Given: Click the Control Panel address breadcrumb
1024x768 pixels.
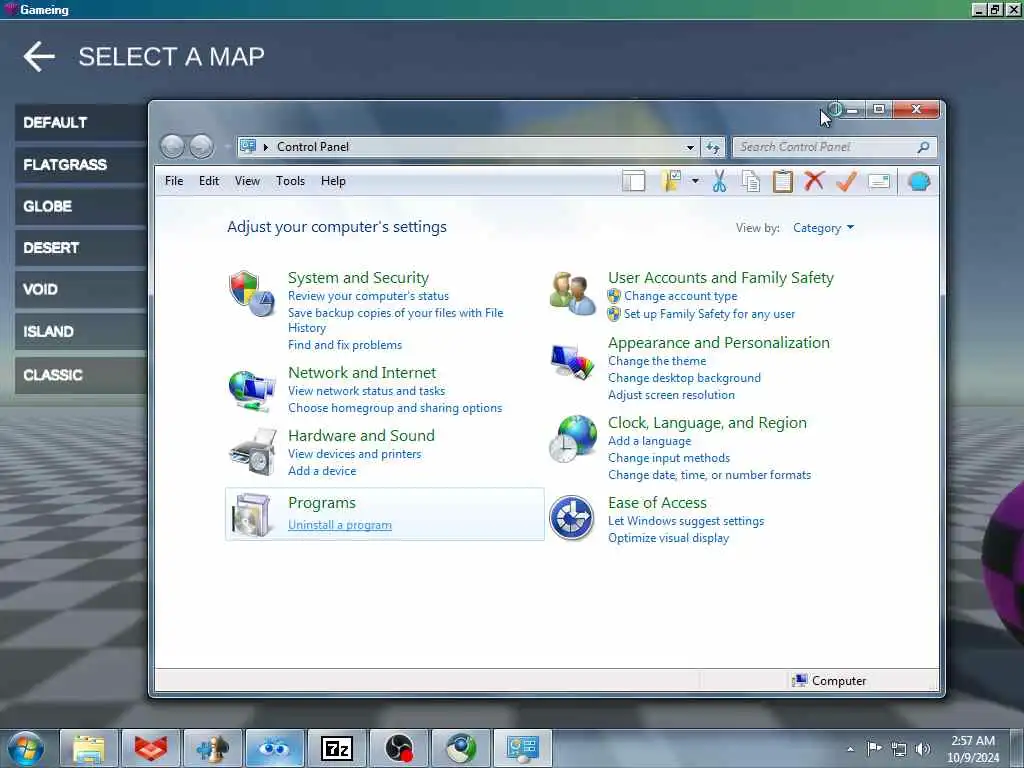Looking at the screenshot, I should click(313, 147).
